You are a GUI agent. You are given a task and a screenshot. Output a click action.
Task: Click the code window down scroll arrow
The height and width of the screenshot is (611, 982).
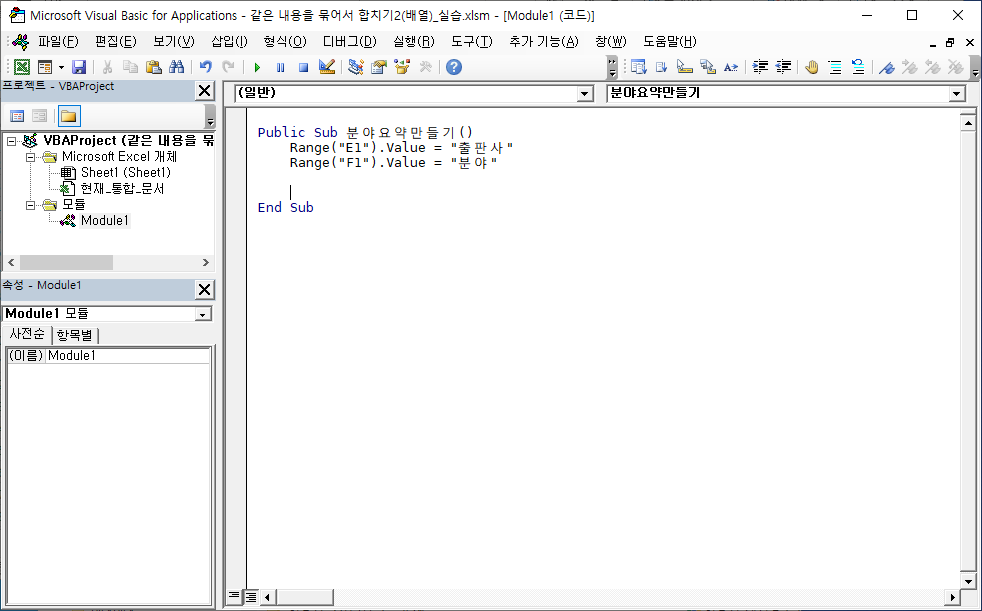coord(968,581)
